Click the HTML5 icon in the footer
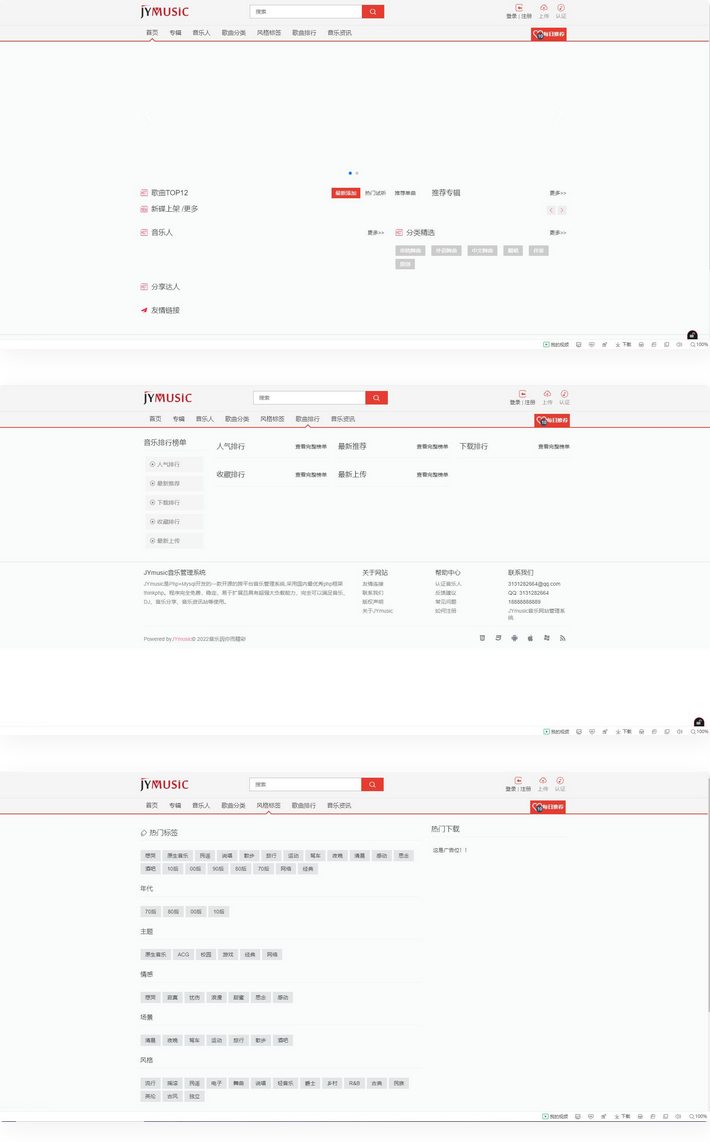 483,638
